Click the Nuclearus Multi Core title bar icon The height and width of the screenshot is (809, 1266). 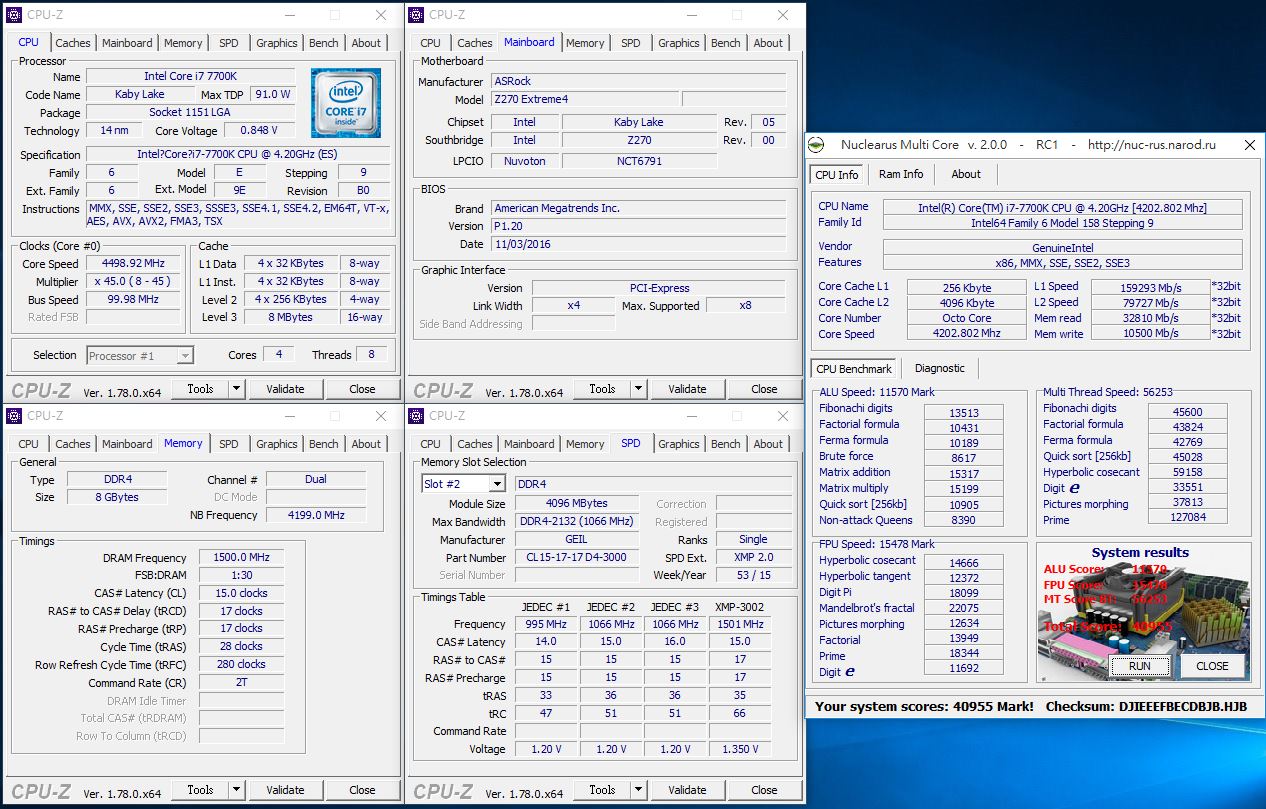point(816,145)
